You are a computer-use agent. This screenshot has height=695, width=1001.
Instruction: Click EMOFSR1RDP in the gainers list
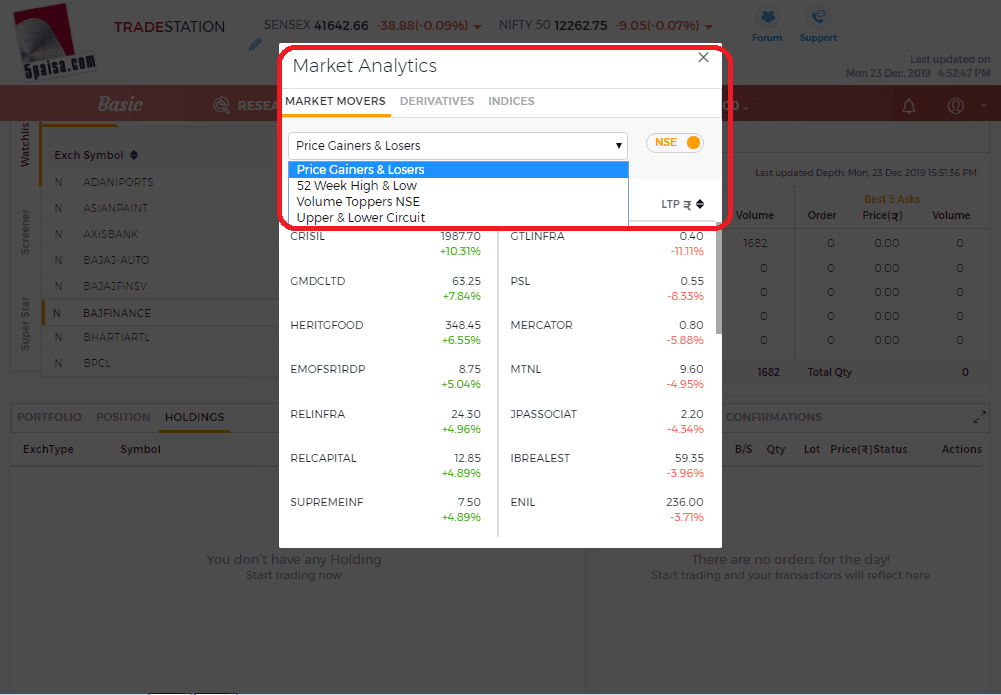327,370
